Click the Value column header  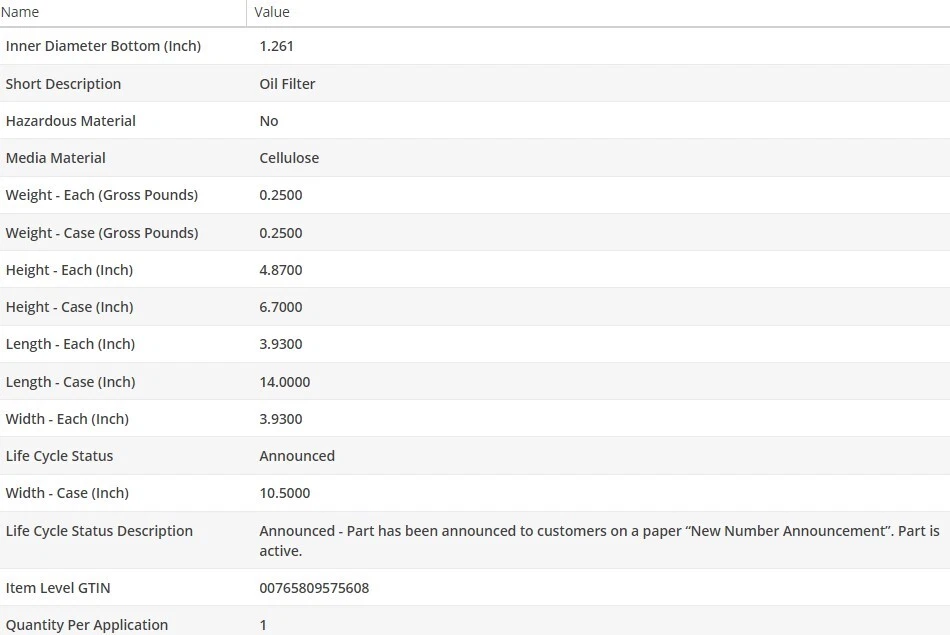pos(272,12)
